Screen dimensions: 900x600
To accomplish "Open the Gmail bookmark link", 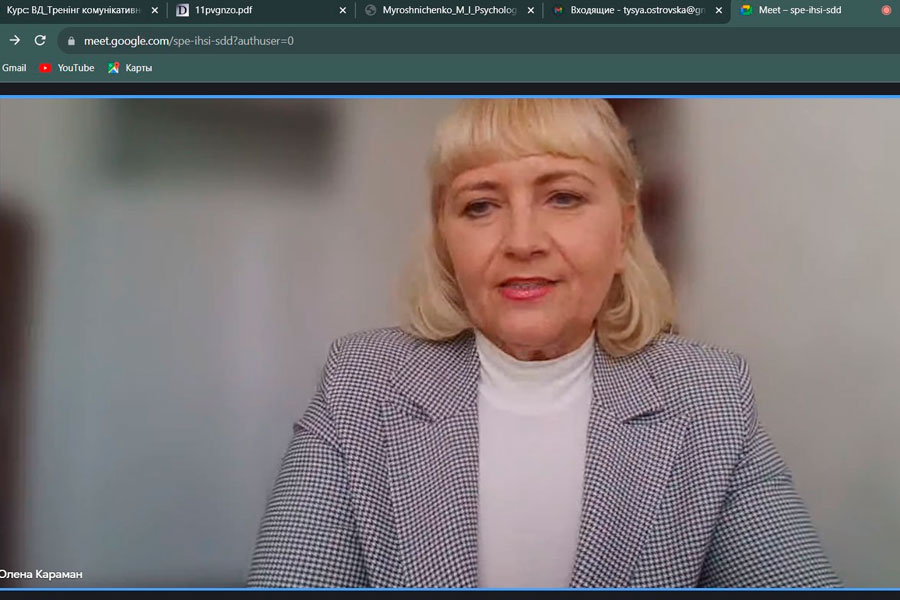I will pyautogui.click(x=14, y=68).
